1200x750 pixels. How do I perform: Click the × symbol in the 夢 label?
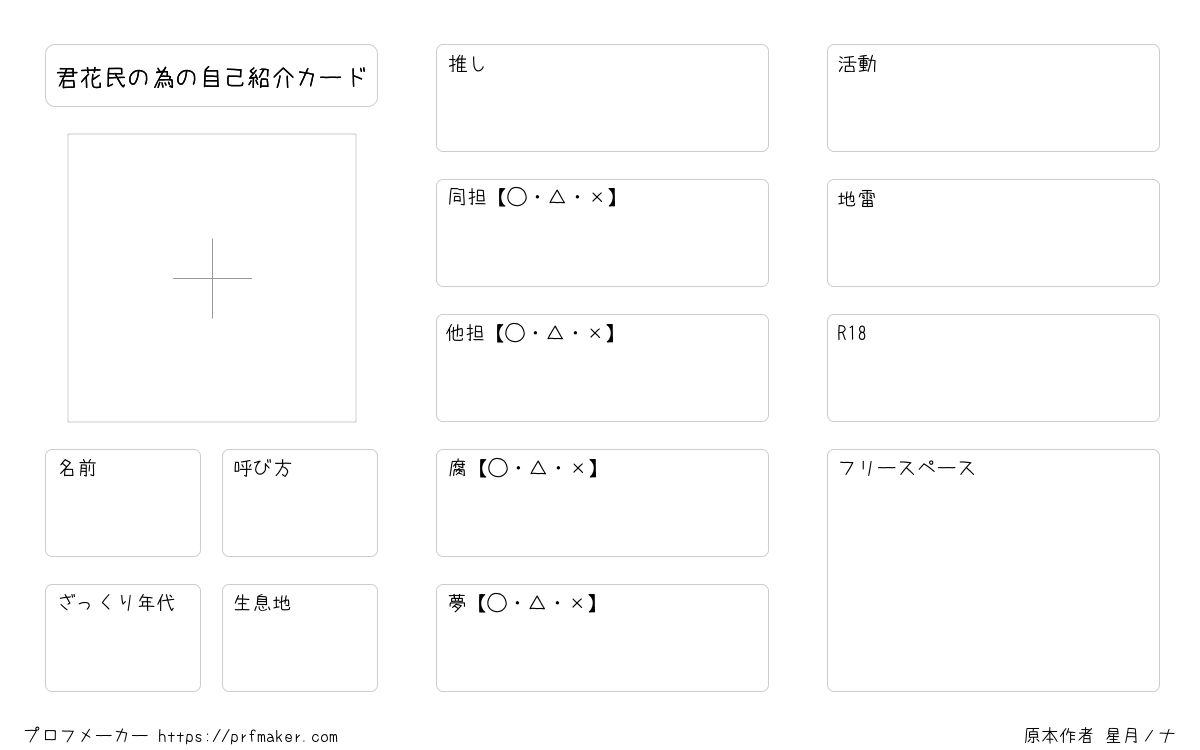pyautogui.click(x=577, y=603)
